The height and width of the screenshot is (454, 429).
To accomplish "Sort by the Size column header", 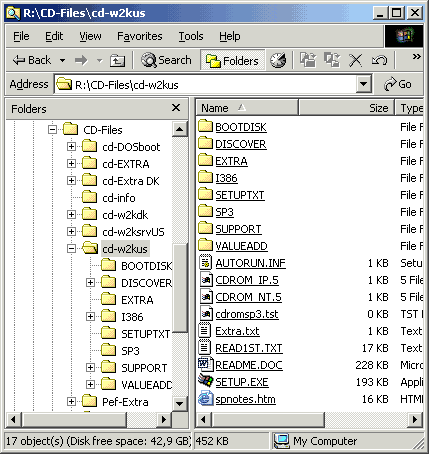I will pyautogui.click(x=347, y=108).
